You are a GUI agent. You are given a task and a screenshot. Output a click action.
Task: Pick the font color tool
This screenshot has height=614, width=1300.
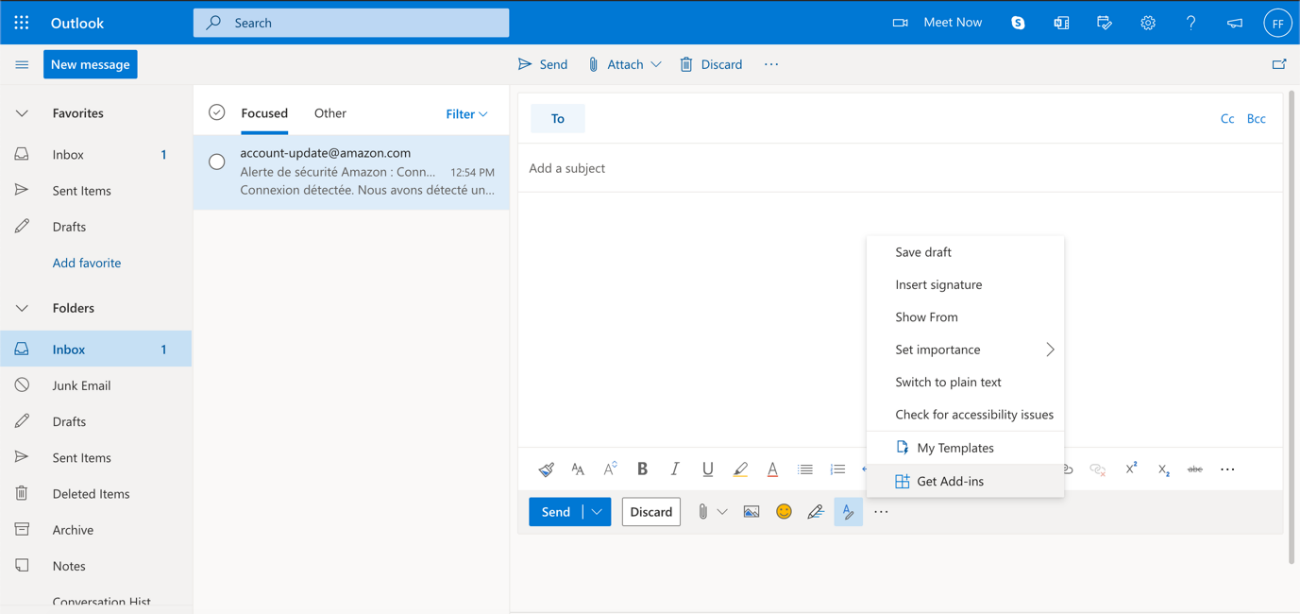772,469
